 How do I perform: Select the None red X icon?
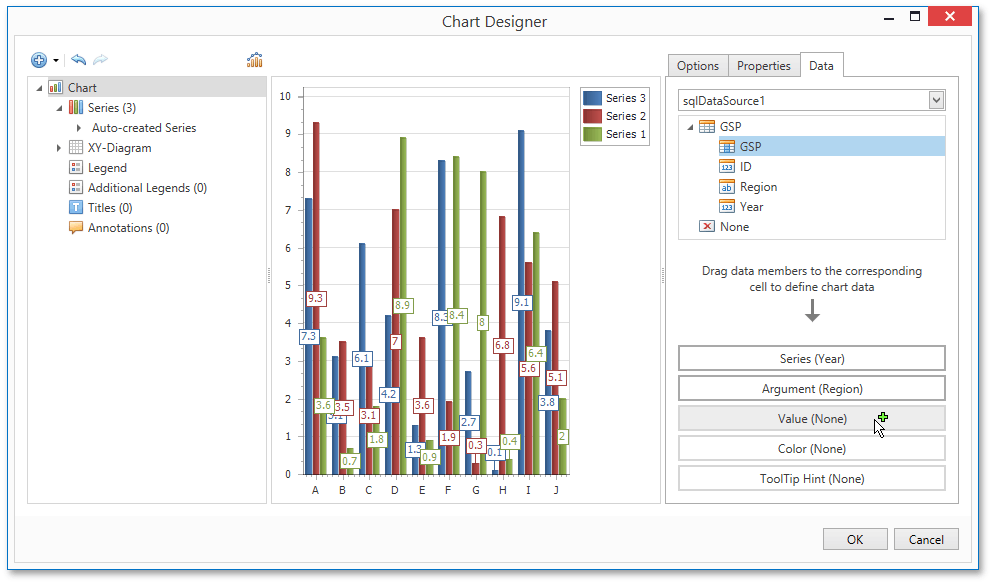point(707,226)
